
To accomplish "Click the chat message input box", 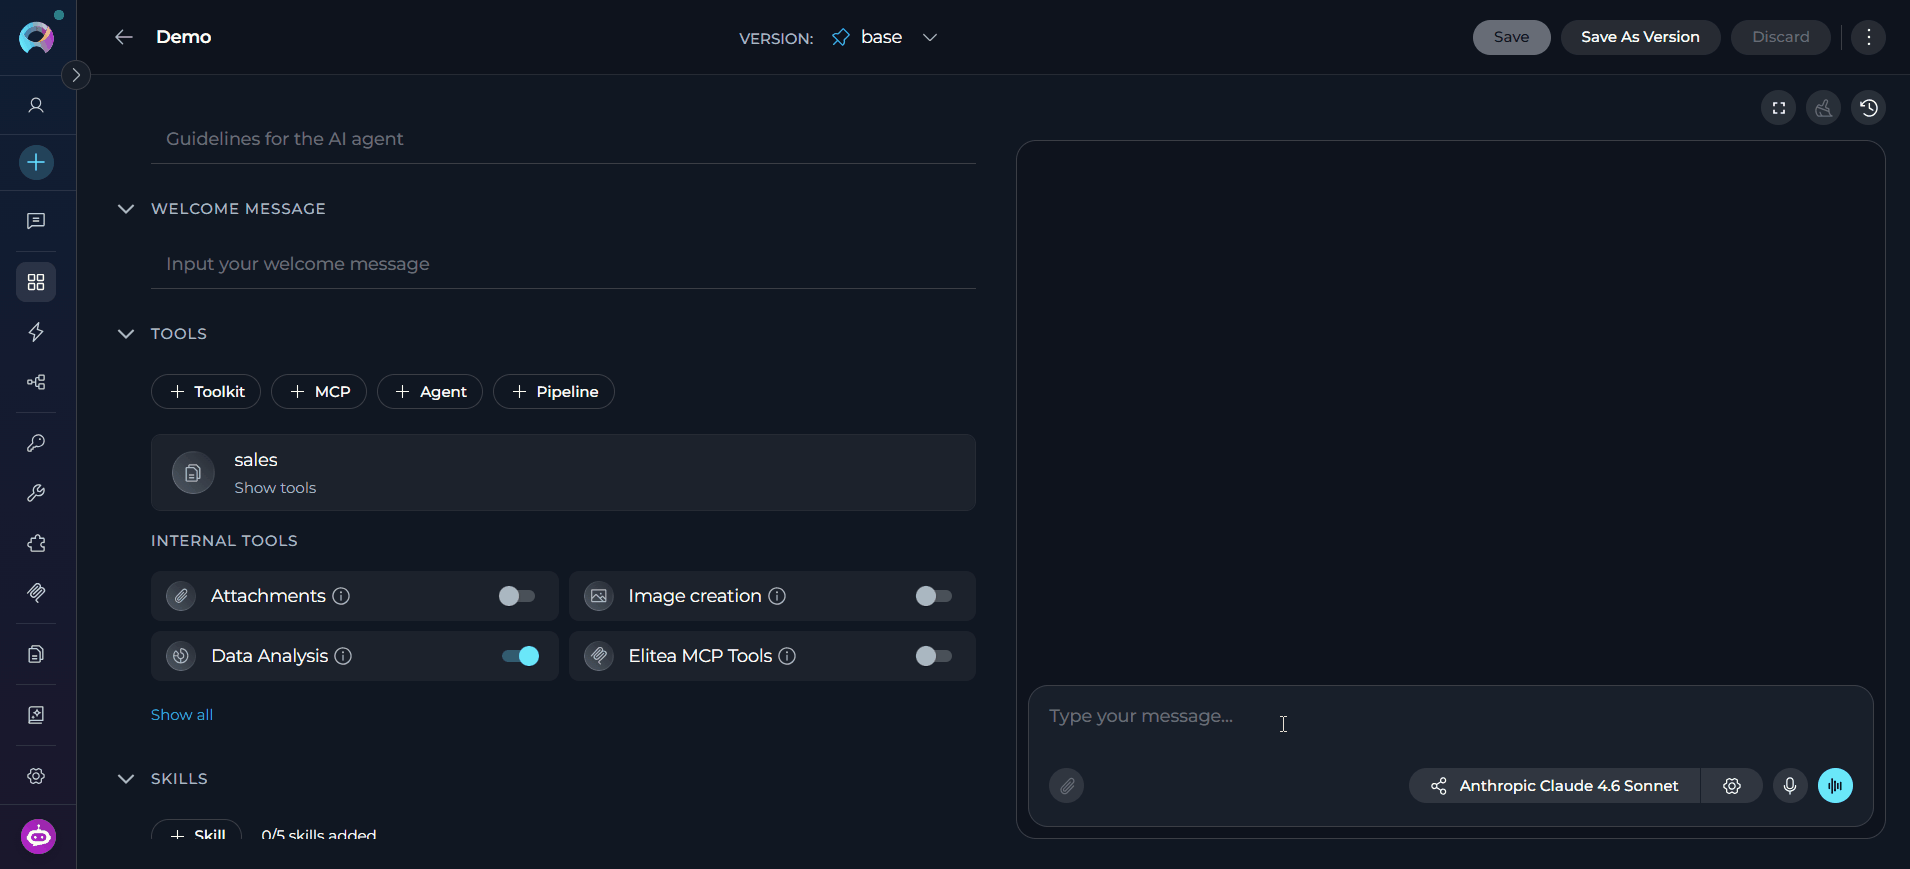I will coord(1450,717).
